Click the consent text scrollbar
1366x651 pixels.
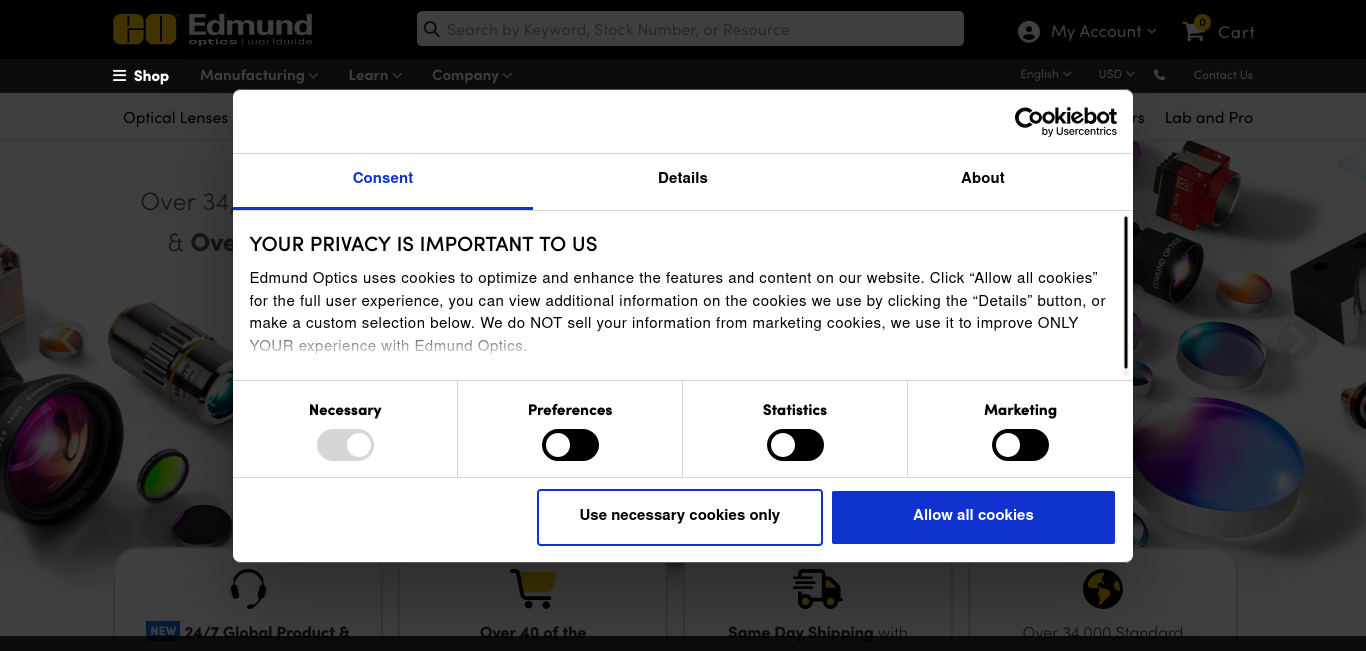click(x=1126, y=292)
